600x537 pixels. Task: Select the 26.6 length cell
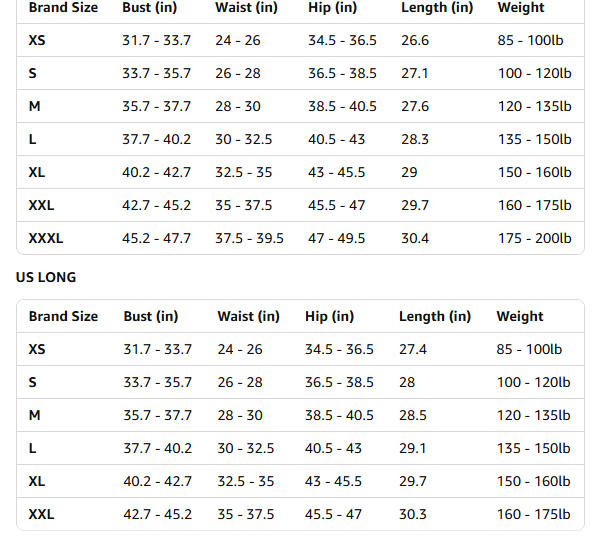pyautogui.click(x=415, y=40)
